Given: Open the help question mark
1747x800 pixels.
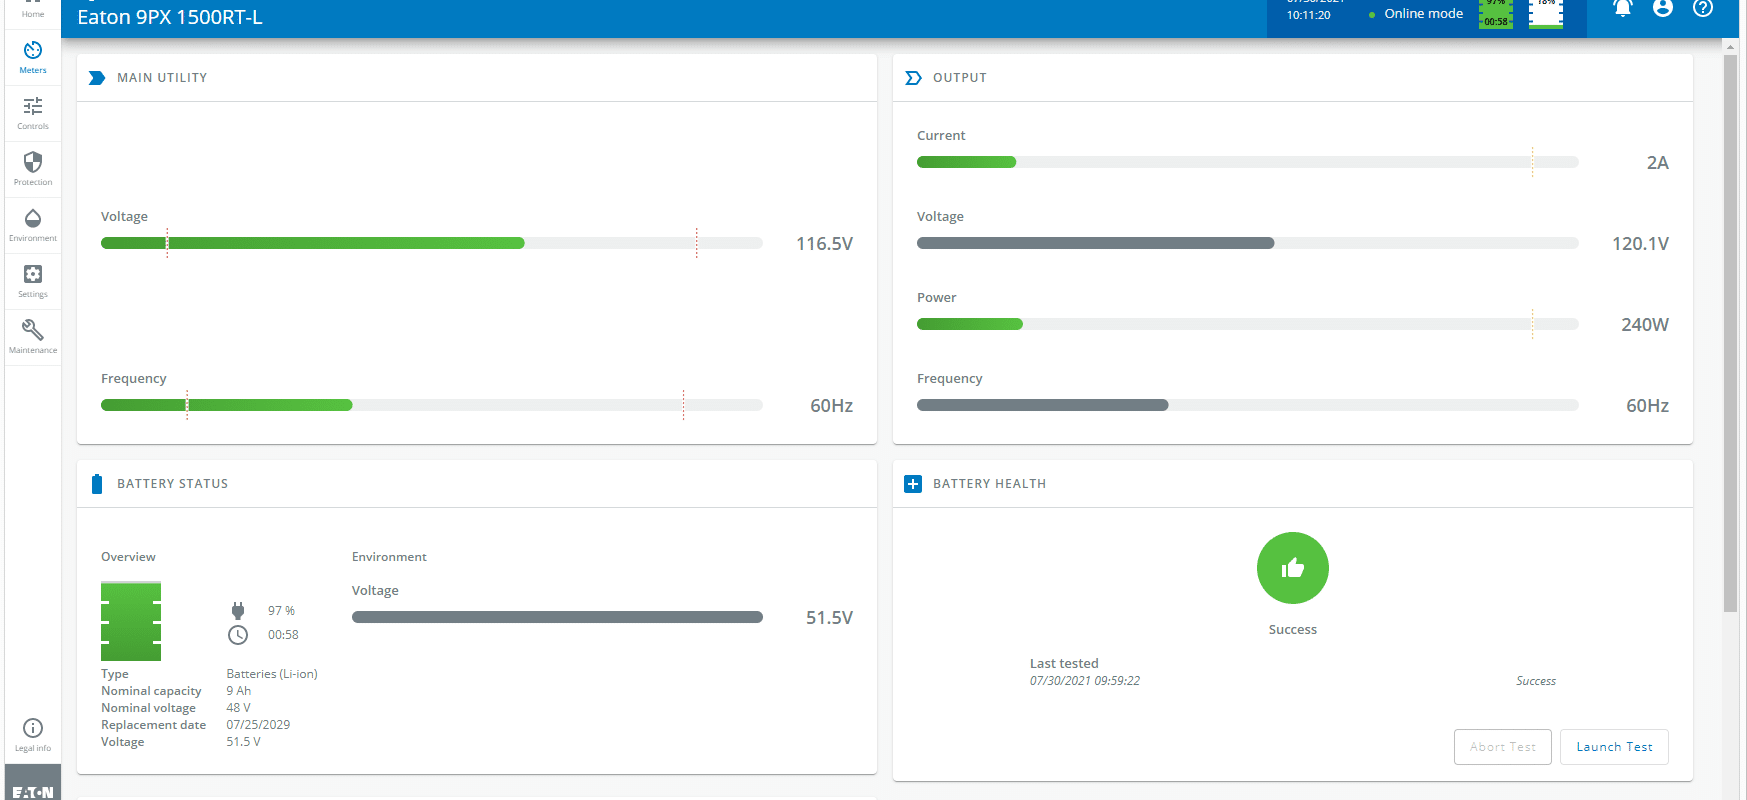Looking at the screenshot, I should [x=1703, y=9].
